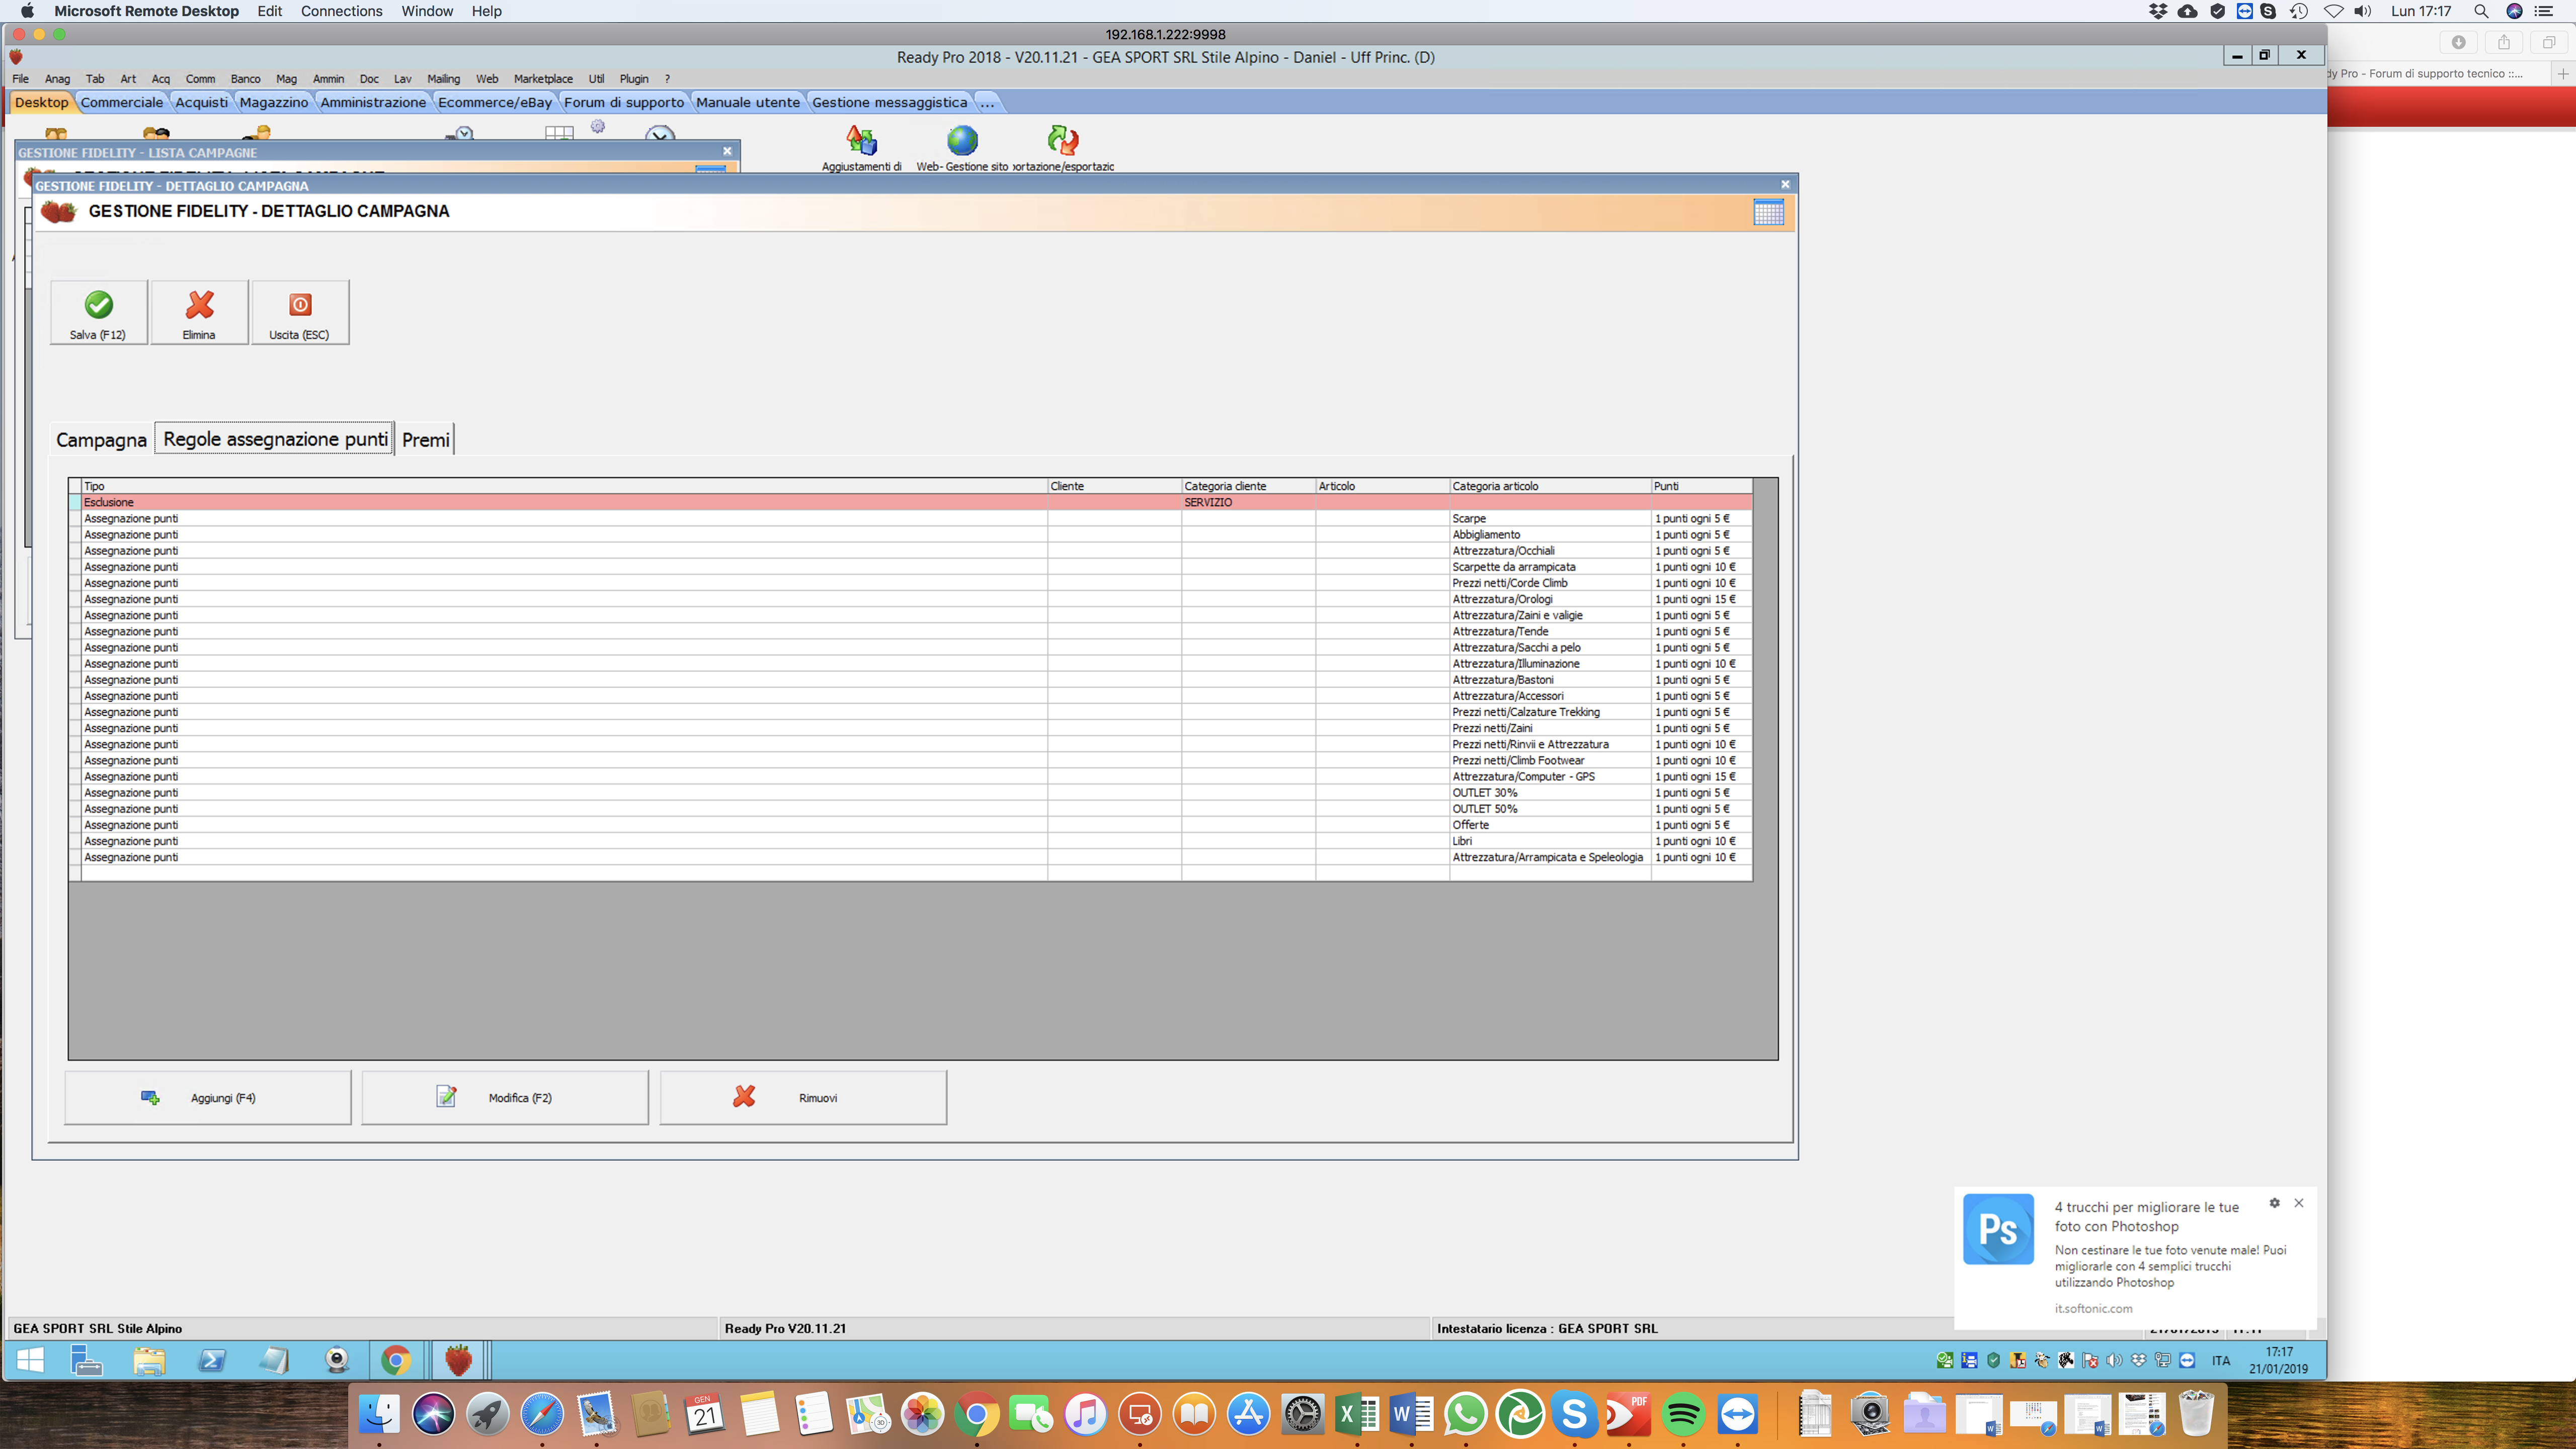Screen dimensions: 2576x1449
Task: Open the Ecommerce/eBay toolbar tab
Action: point(495,102)
